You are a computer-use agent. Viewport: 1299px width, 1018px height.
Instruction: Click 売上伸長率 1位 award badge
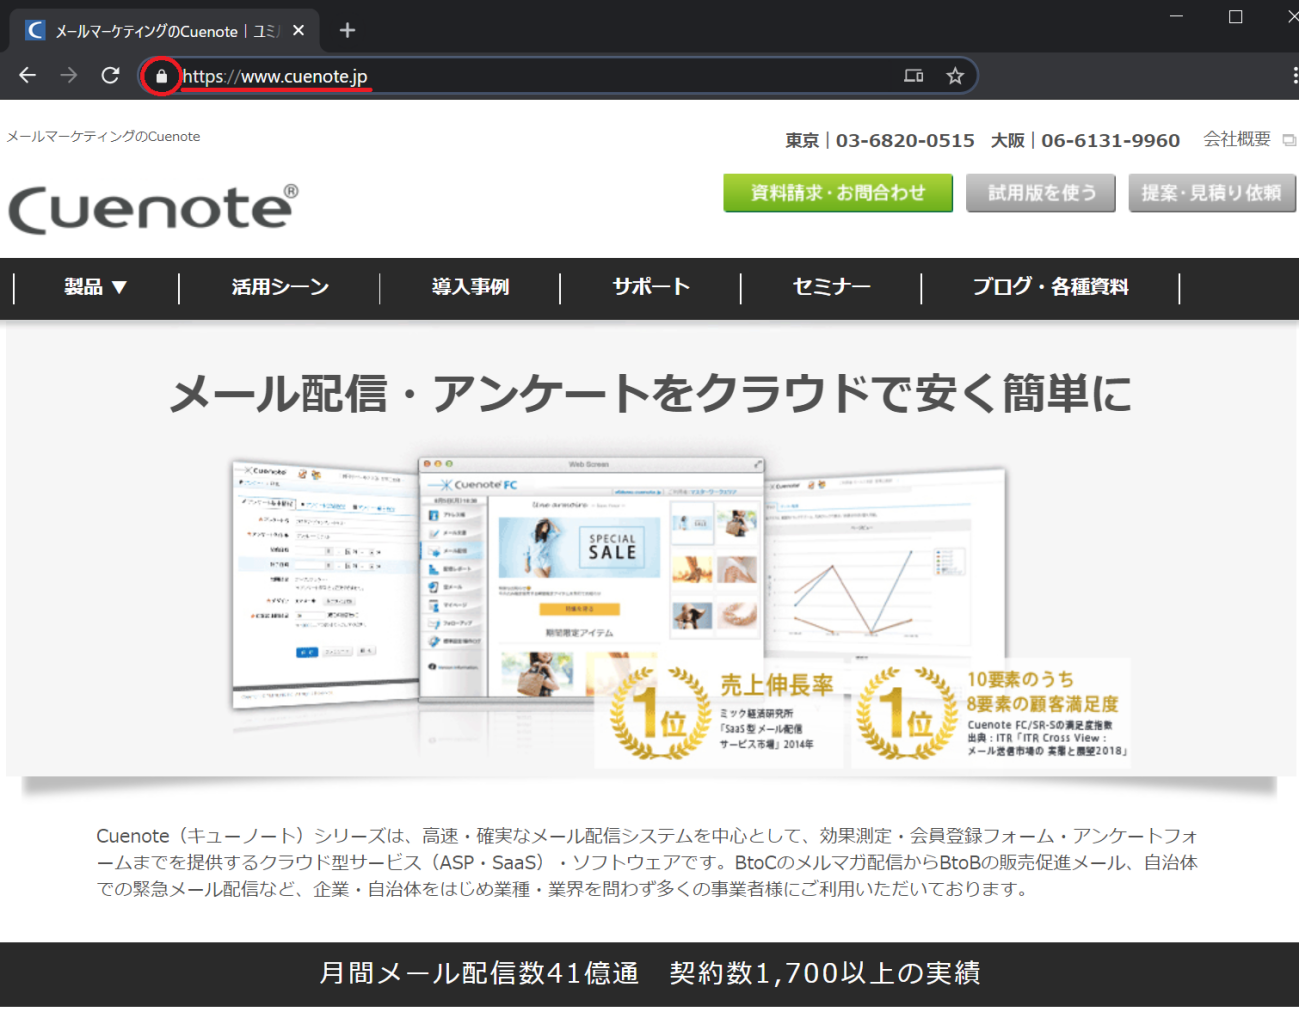[719, 713]
